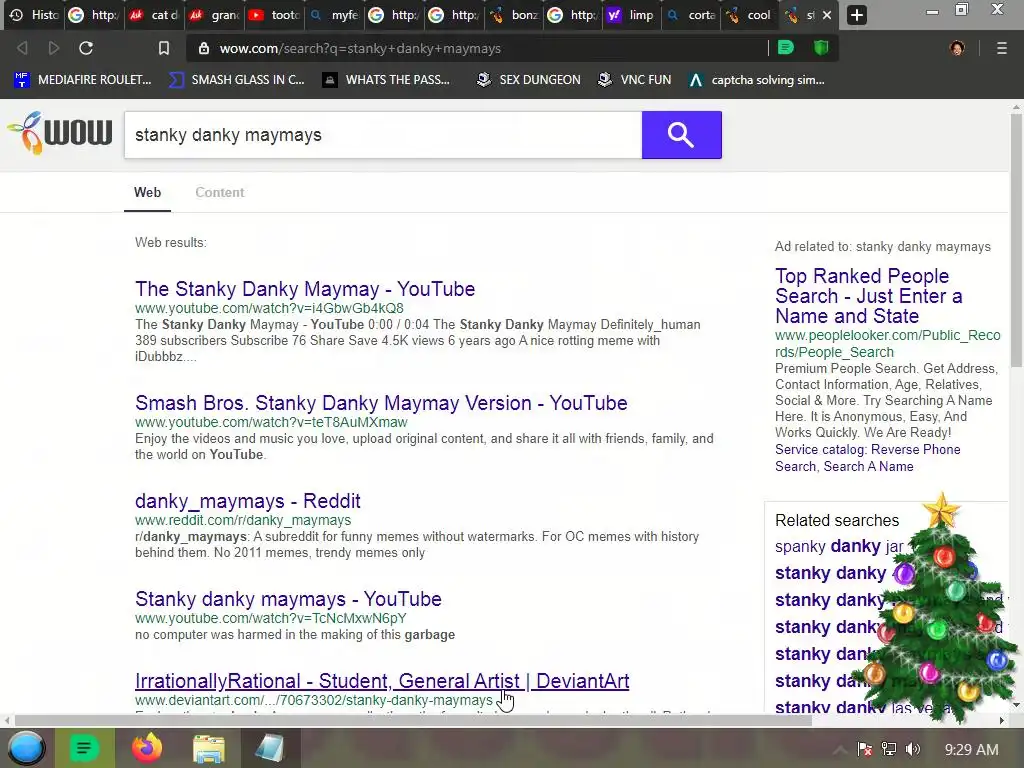Open the green reader extension icon
The width and height of the screenshot is (1024, 768).
tap(786, 48)
